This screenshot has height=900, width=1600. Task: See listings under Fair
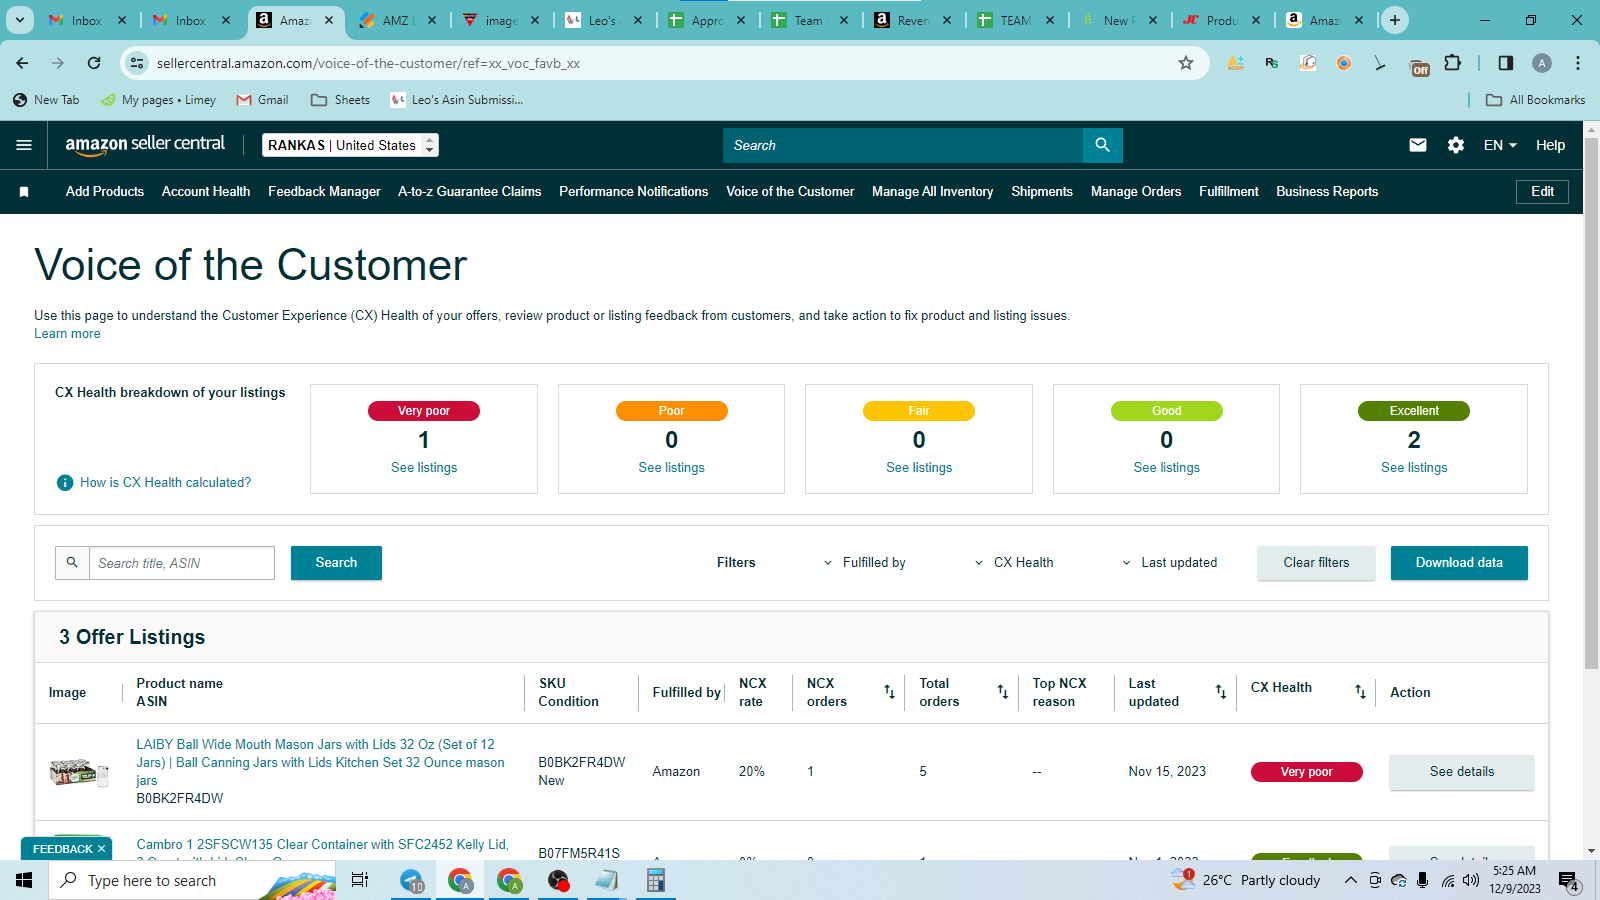coord(919,468)
